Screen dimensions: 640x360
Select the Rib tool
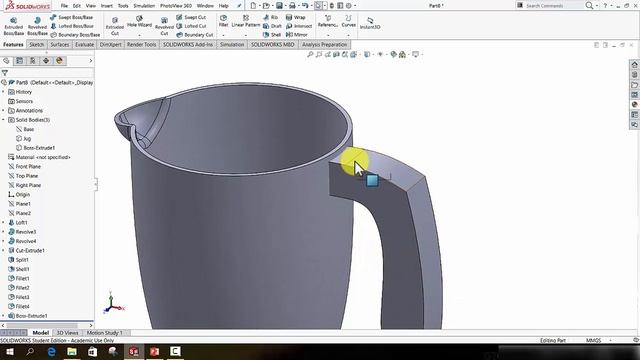click(x=271, y=18)
